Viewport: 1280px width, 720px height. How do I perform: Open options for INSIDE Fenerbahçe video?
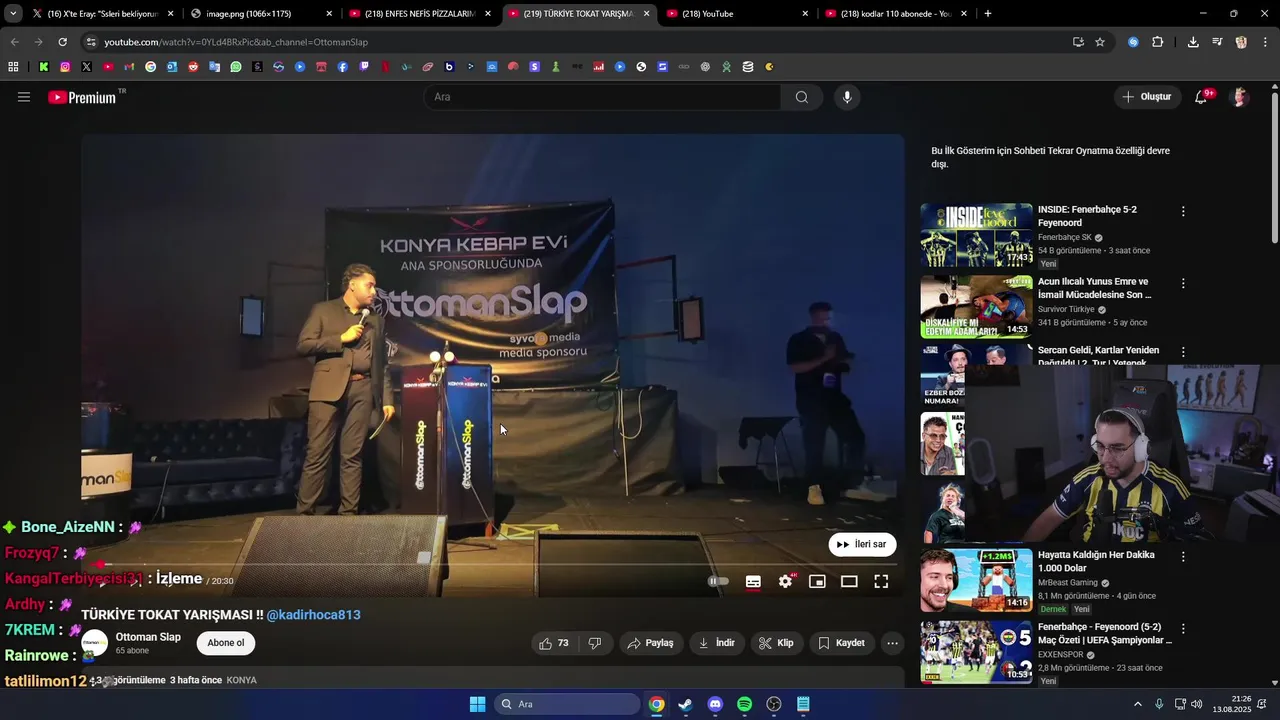tap(1183, 212)
